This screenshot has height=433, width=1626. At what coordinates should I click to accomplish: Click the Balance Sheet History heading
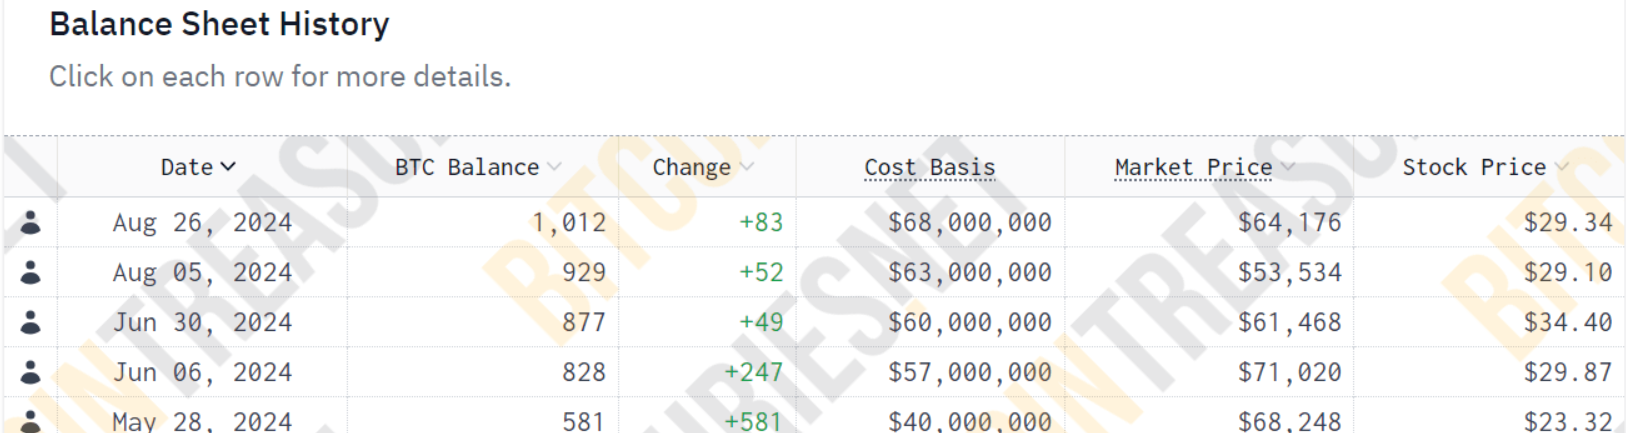pyautogui.click(x=219, y=24)
